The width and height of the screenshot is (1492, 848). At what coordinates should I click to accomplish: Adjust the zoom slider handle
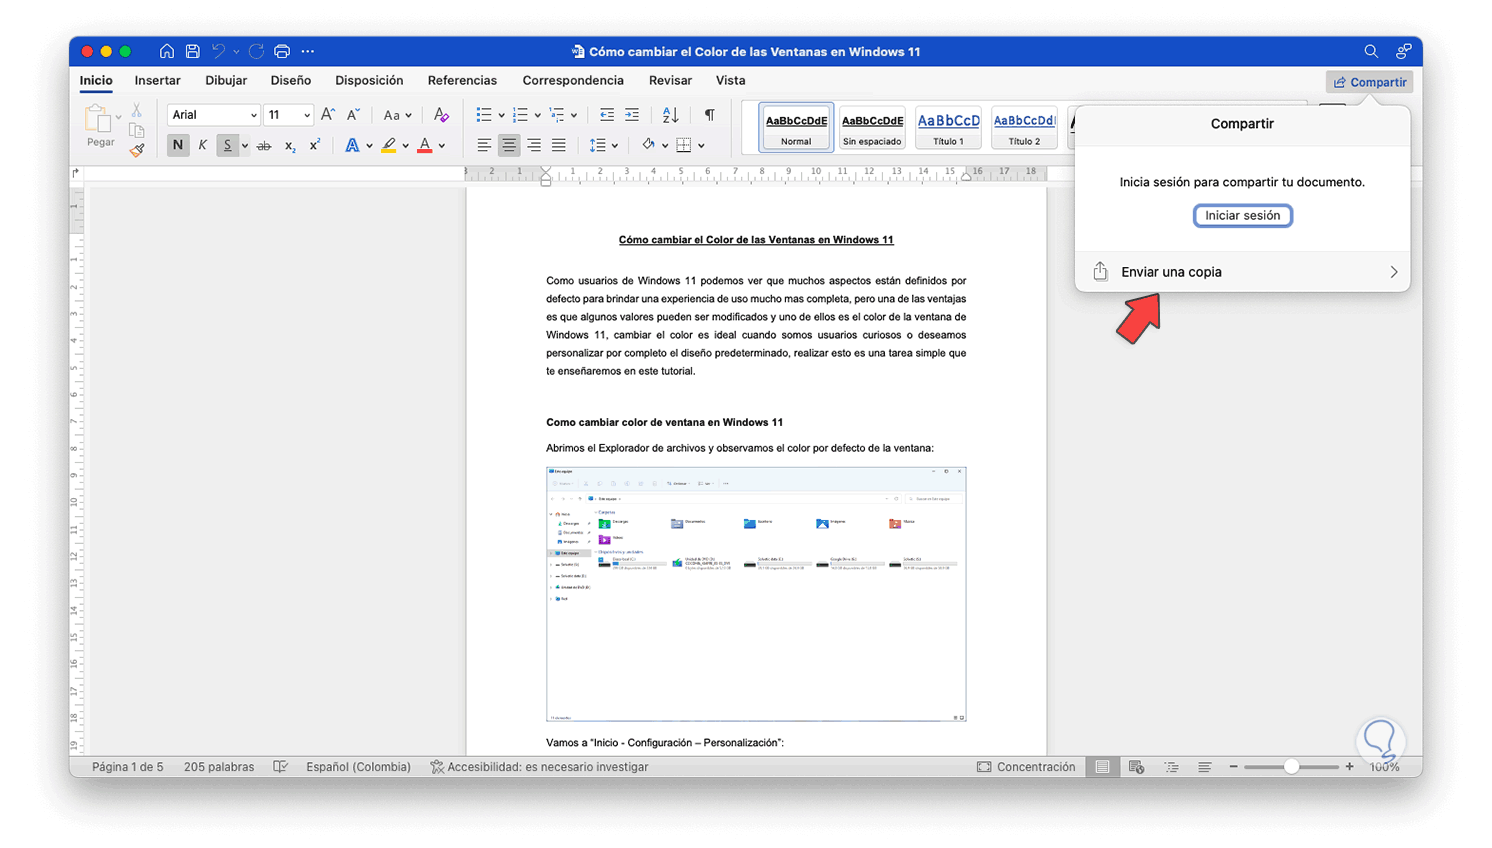click(1292, 767)
